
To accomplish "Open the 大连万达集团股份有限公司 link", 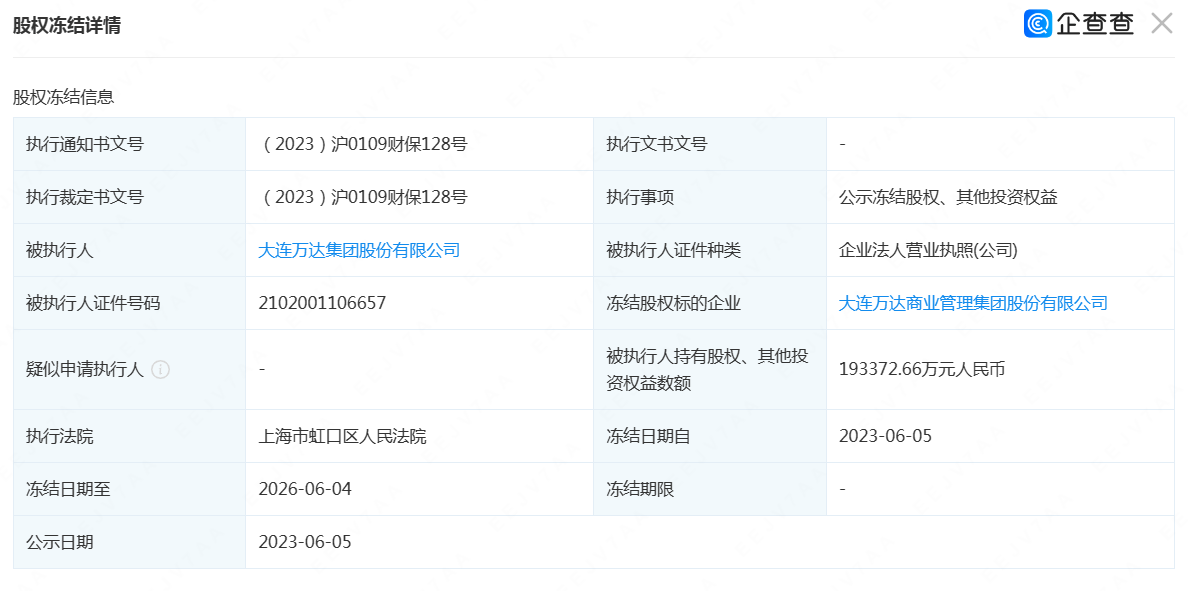I will 359,250.
